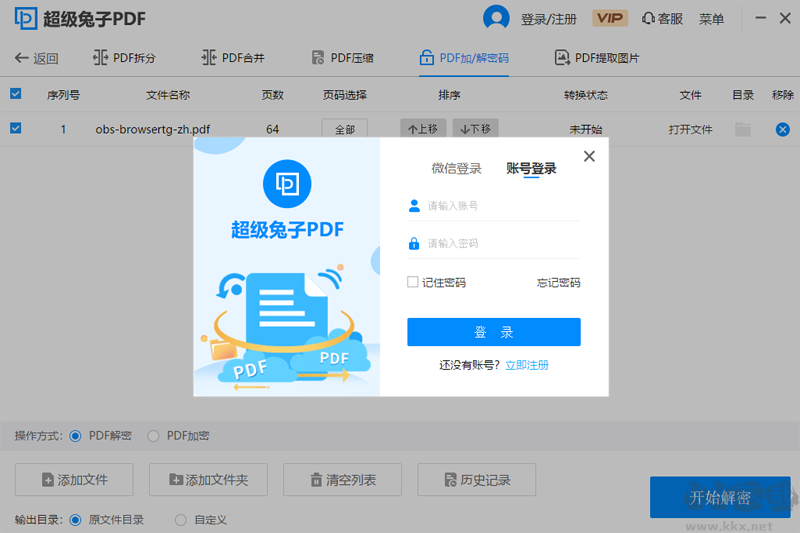The width and height of the screenshot is (800, 533).
Task: Open the 菜单 menu
Action: [x=711, y=19]
